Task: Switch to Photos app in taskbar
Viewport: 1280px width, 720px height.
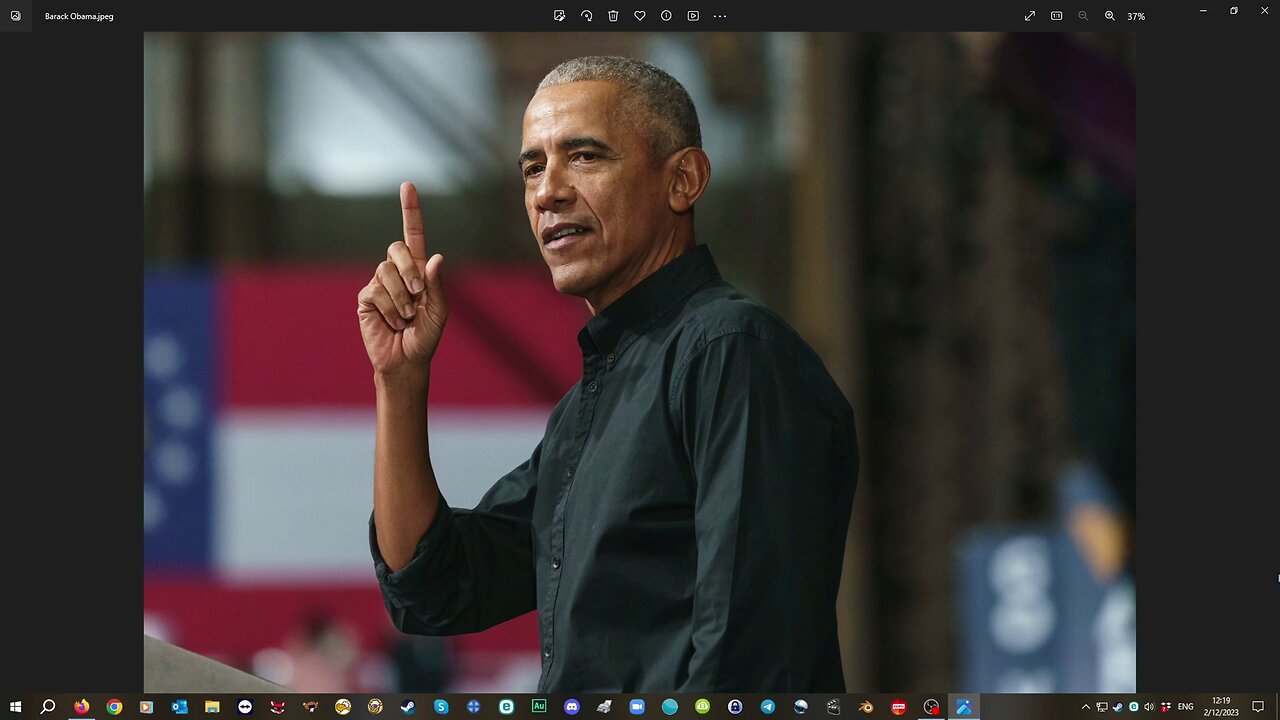Action: click(964, 707)
